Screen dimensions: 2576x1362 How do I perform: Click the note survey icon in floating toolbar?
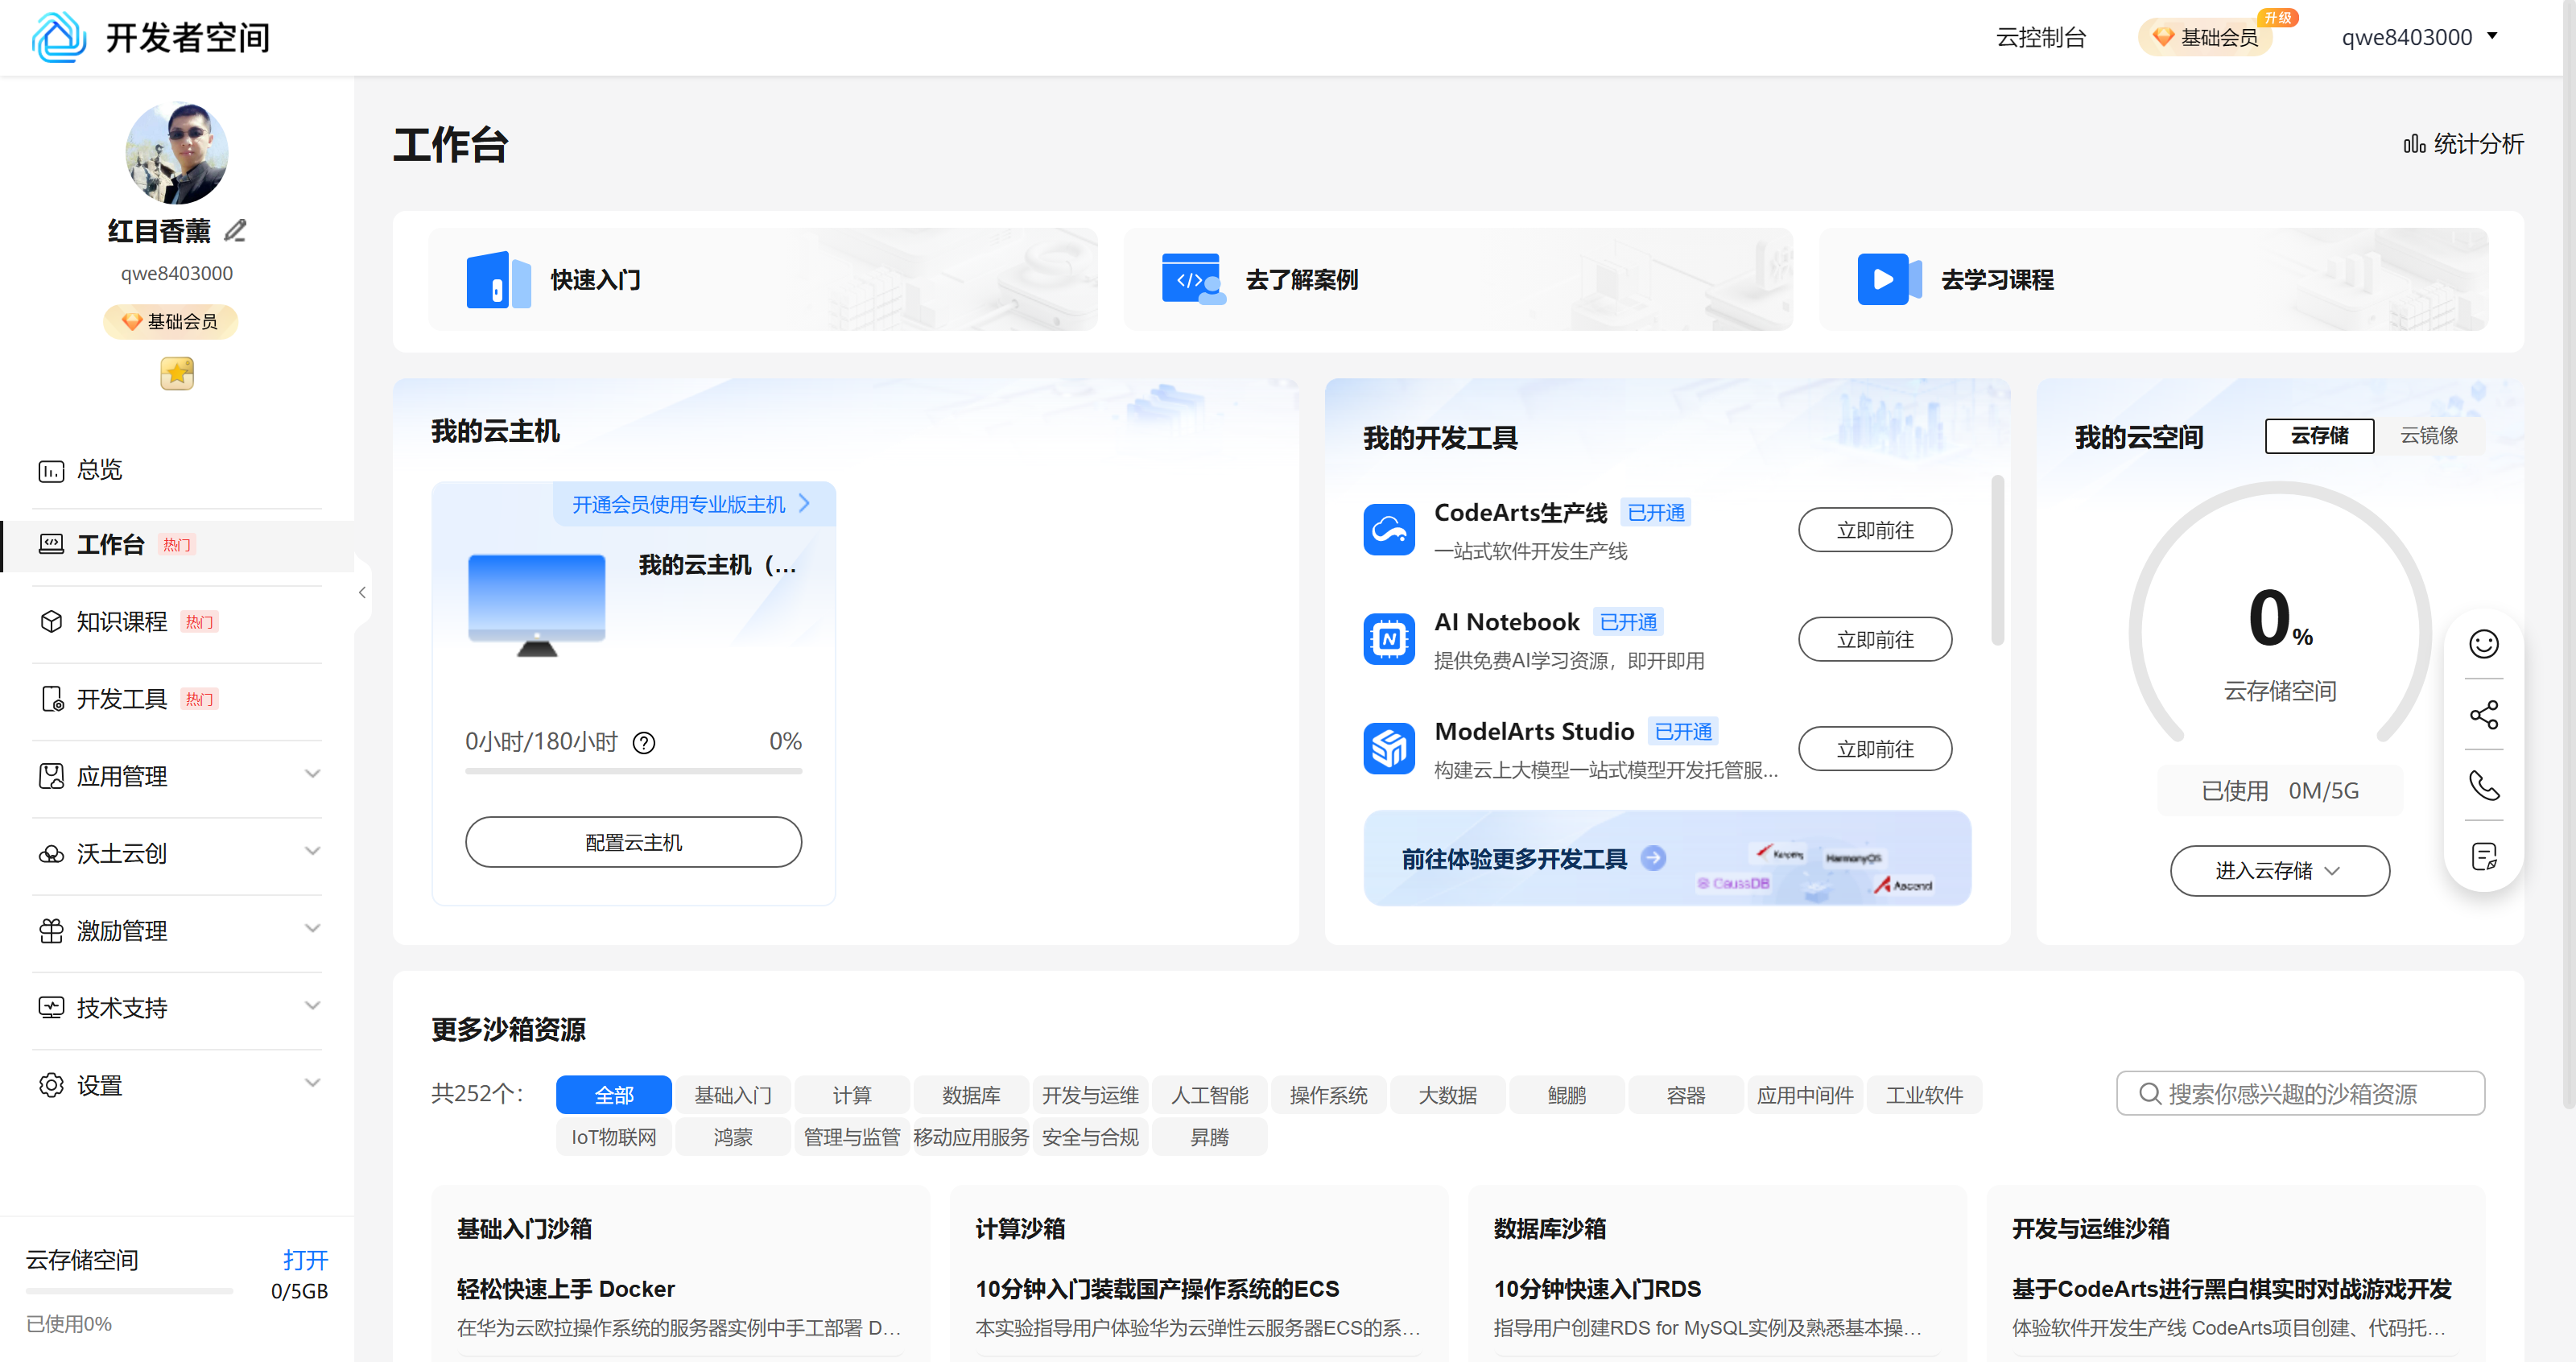coord(2483,857)
